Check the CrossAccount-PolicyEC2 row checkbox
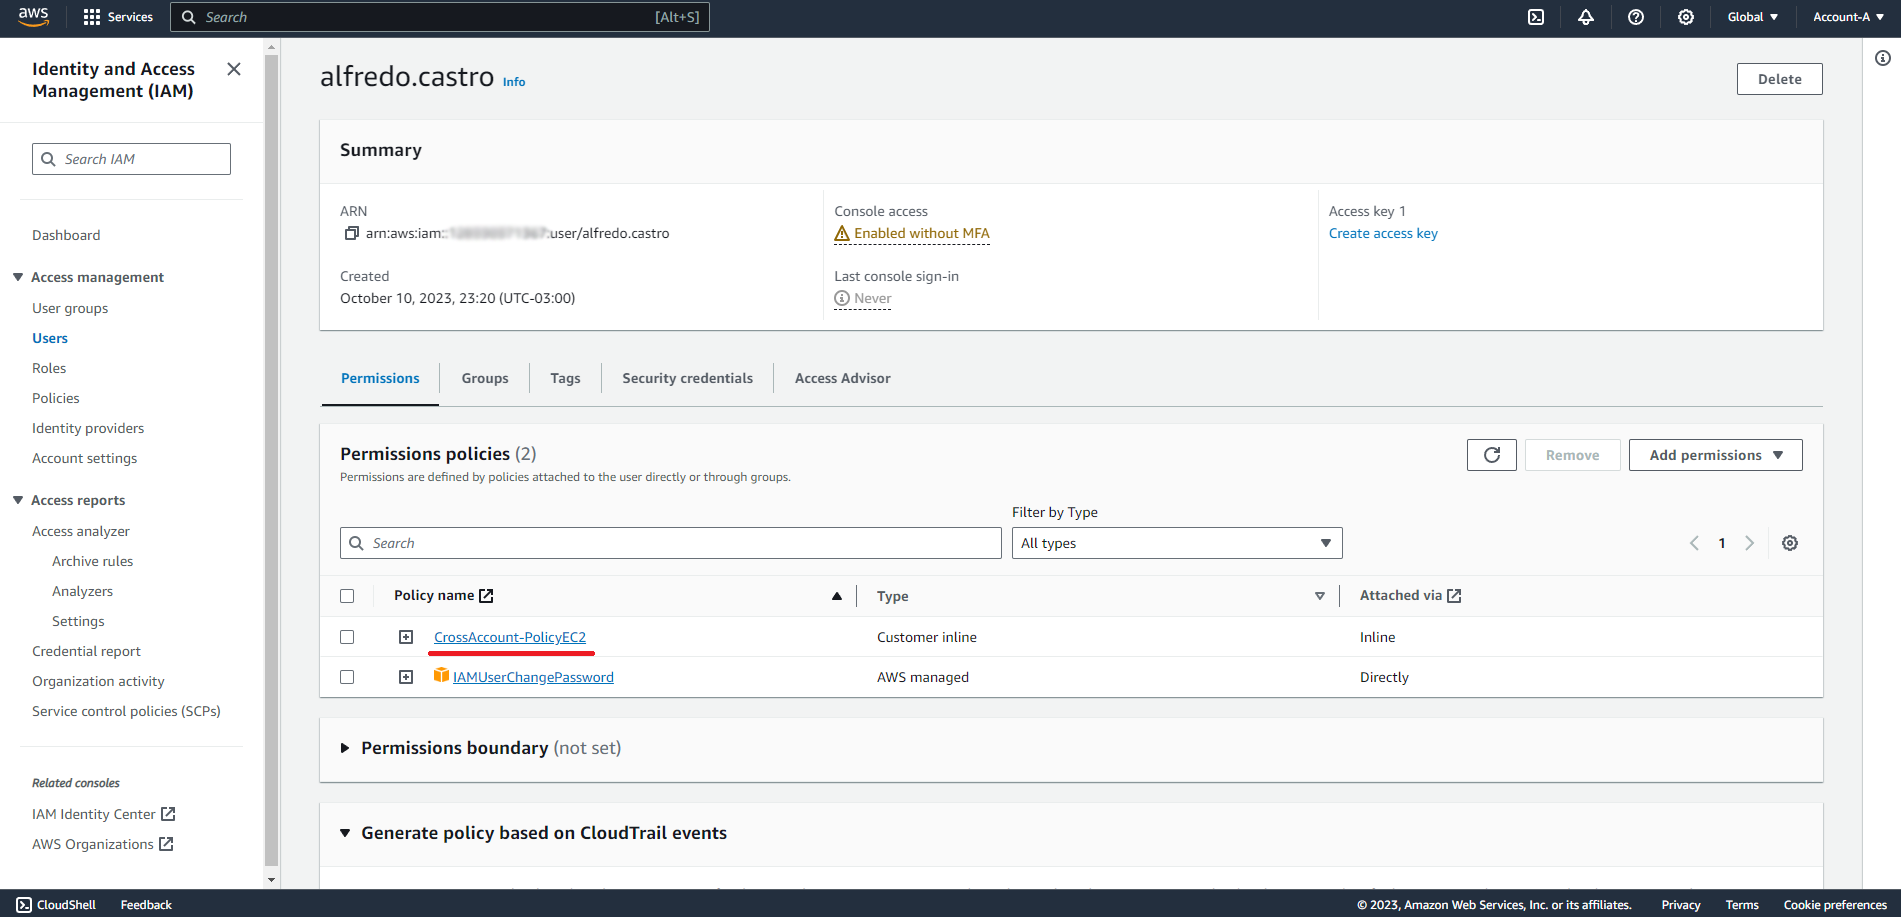1901x917 pixels. pos(347,637)
